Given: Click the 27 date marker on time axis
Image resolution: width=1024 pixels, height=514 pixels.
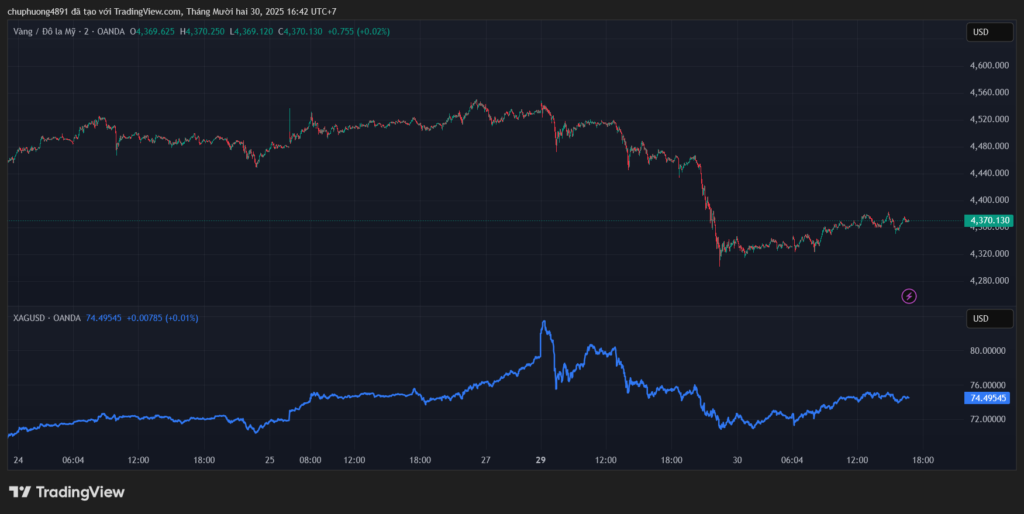Looking at the screenshot, I should 485,461.
